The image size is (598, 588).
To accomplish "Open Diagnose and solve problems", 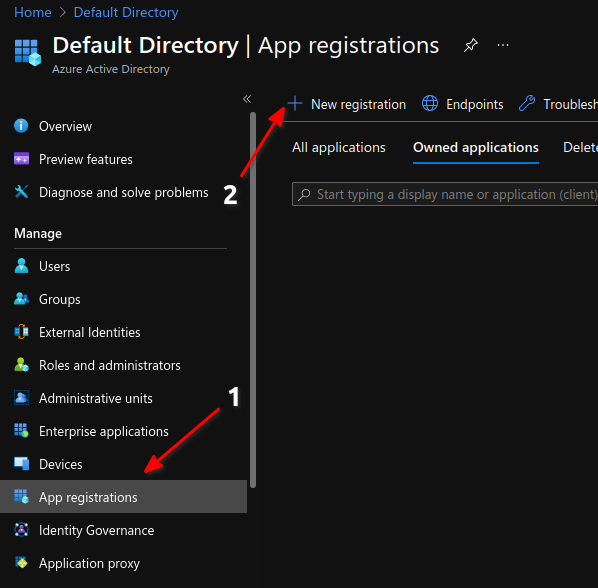I will (x=124, y=192).
